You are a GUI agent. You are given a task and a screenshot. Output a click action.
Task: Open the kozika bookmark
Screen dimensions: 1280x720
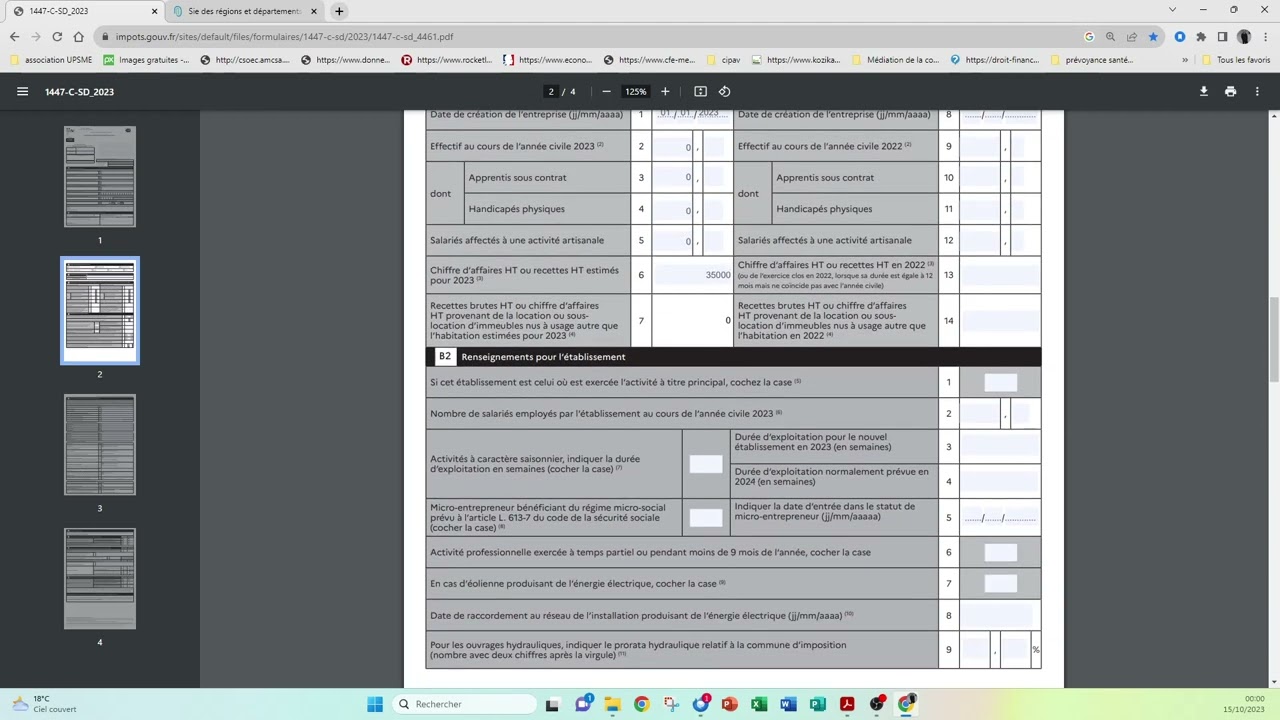(795, 60)
